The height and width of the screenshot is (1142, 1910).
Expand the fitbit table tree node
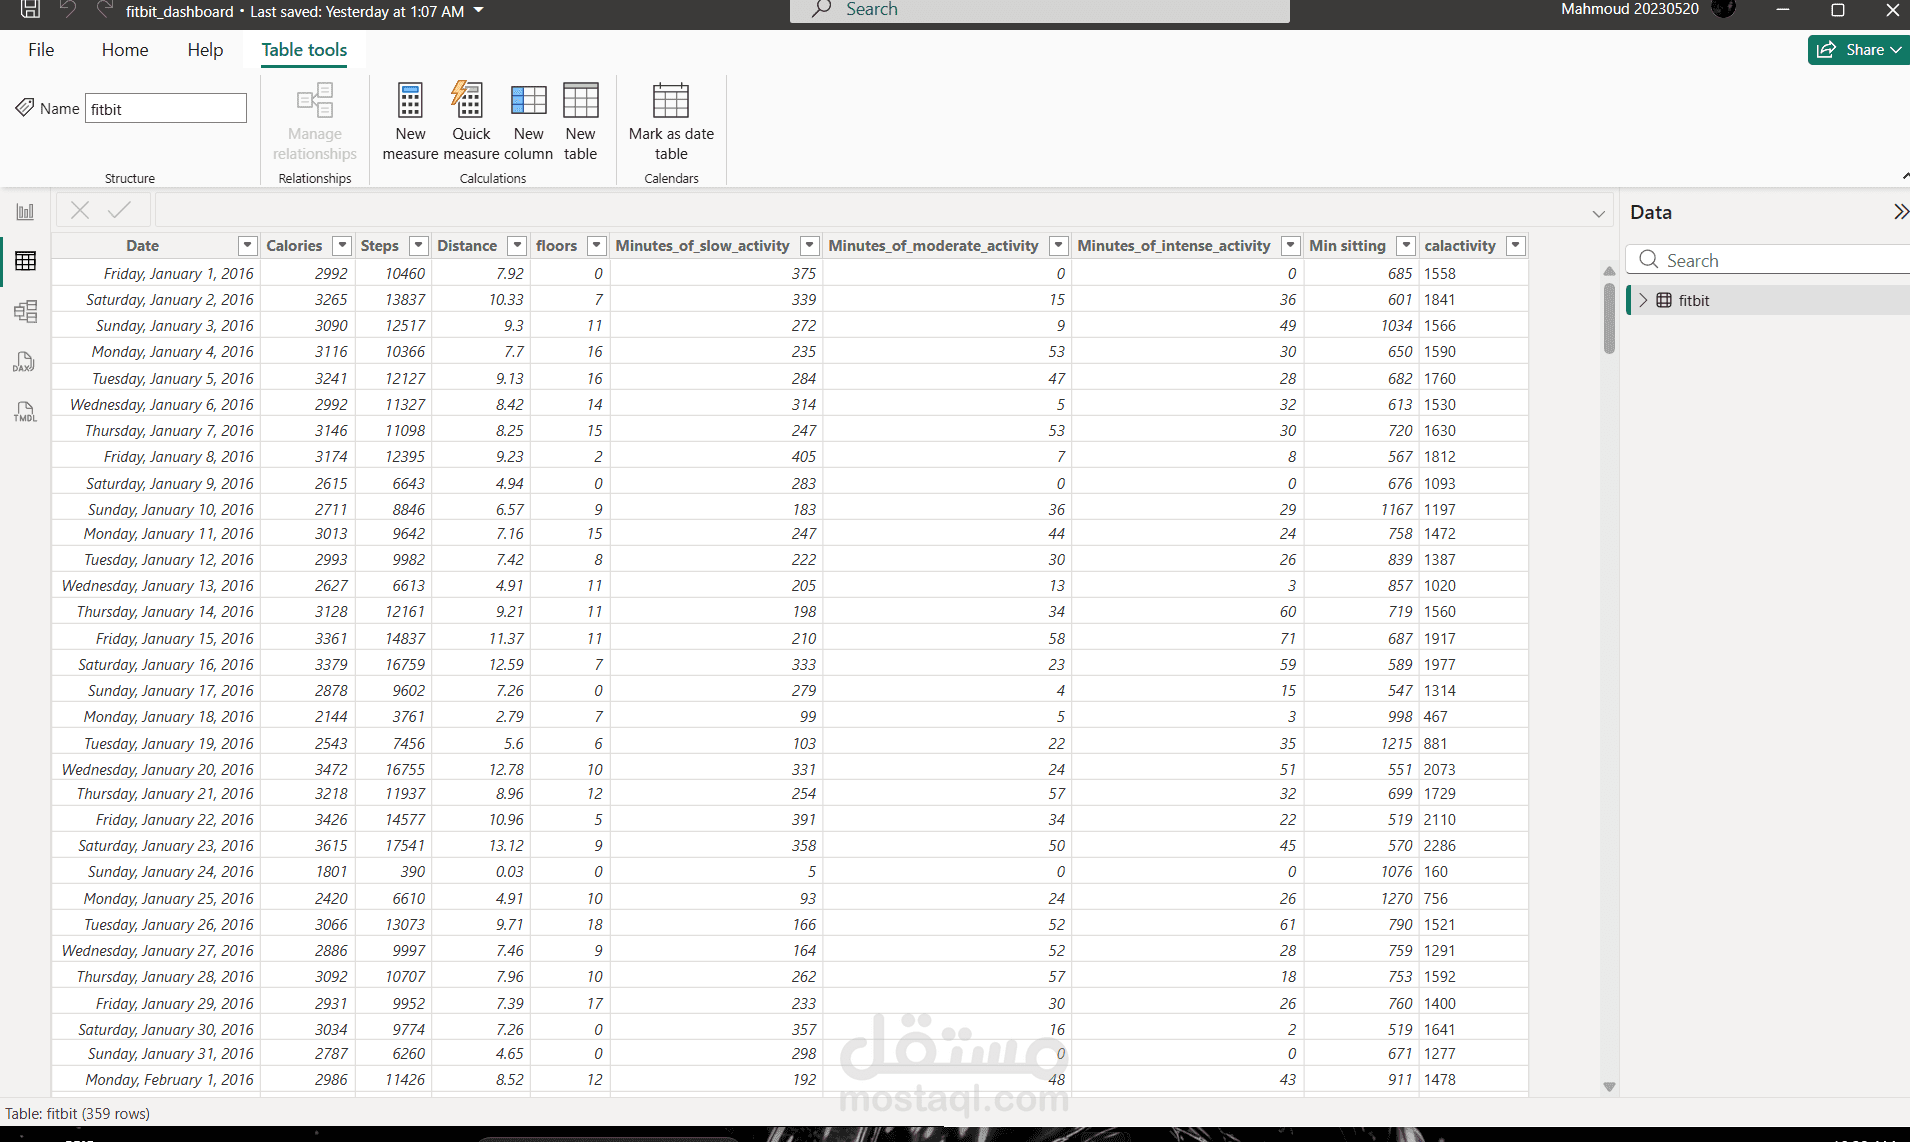coord(1643,300)
